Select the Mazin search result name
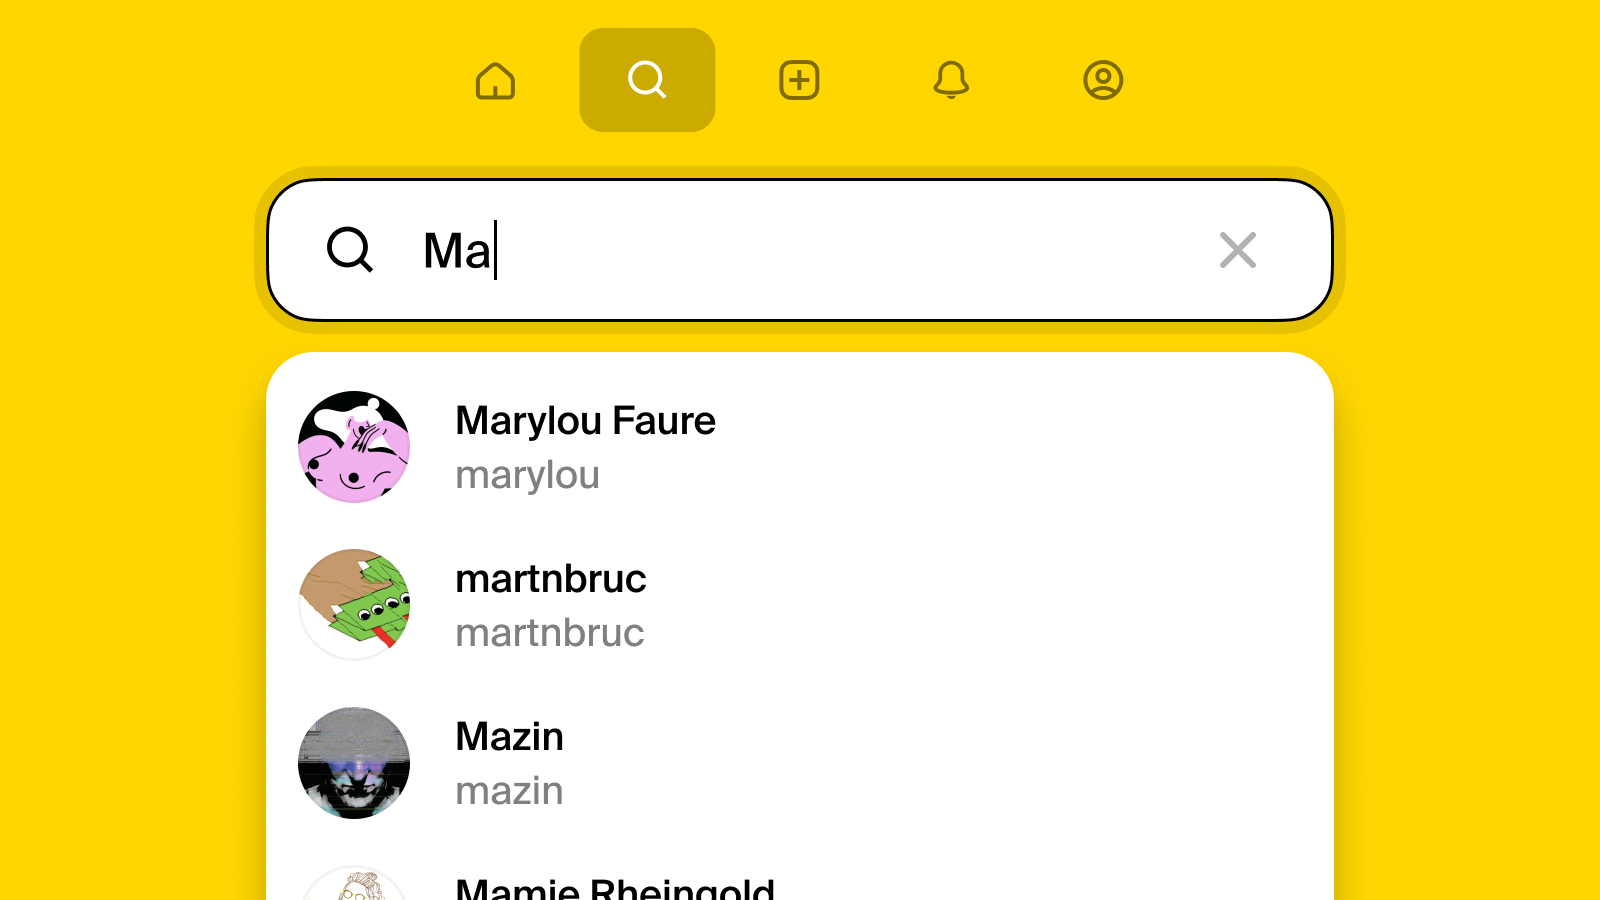 point(509,737)
